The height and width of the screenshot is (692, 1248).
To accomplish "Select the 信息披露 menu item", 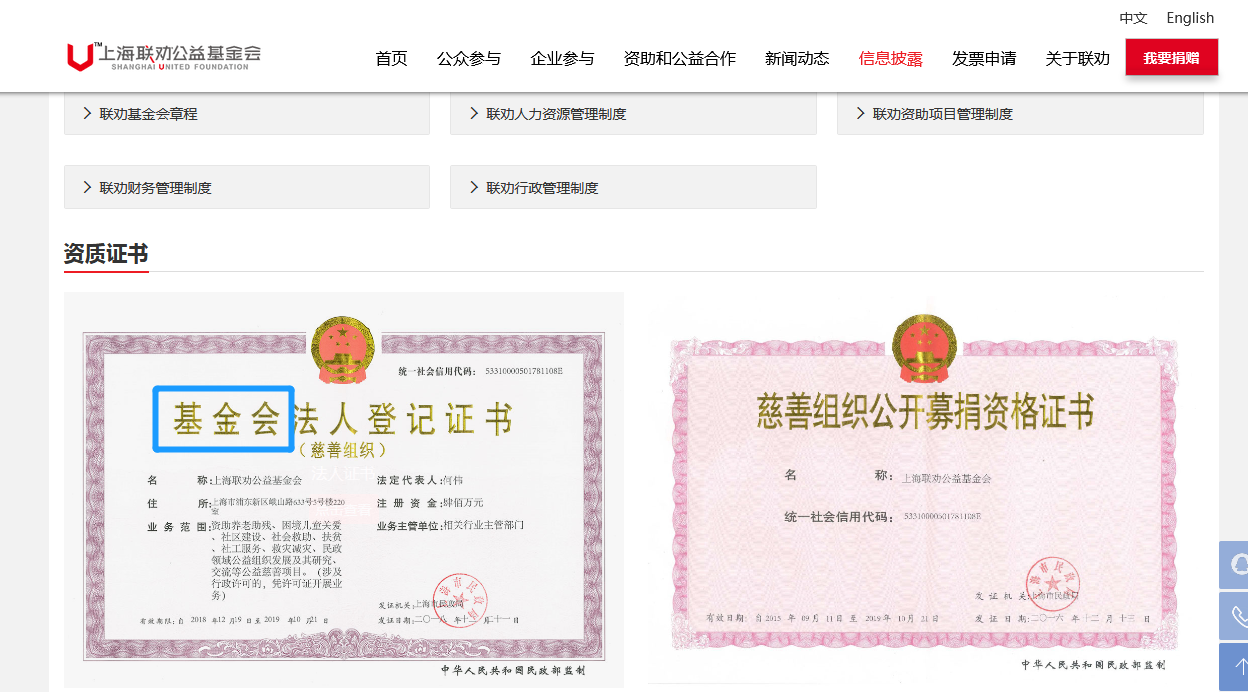I will click(x=890, y=58).
